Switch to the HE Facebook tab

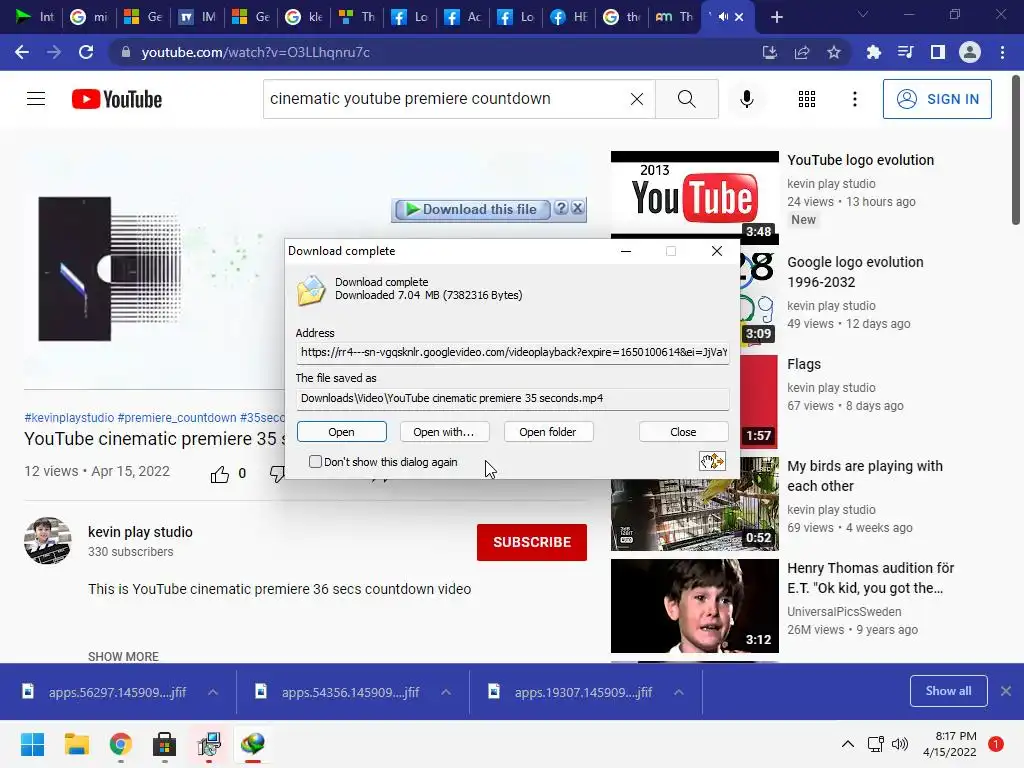point(569,17)
